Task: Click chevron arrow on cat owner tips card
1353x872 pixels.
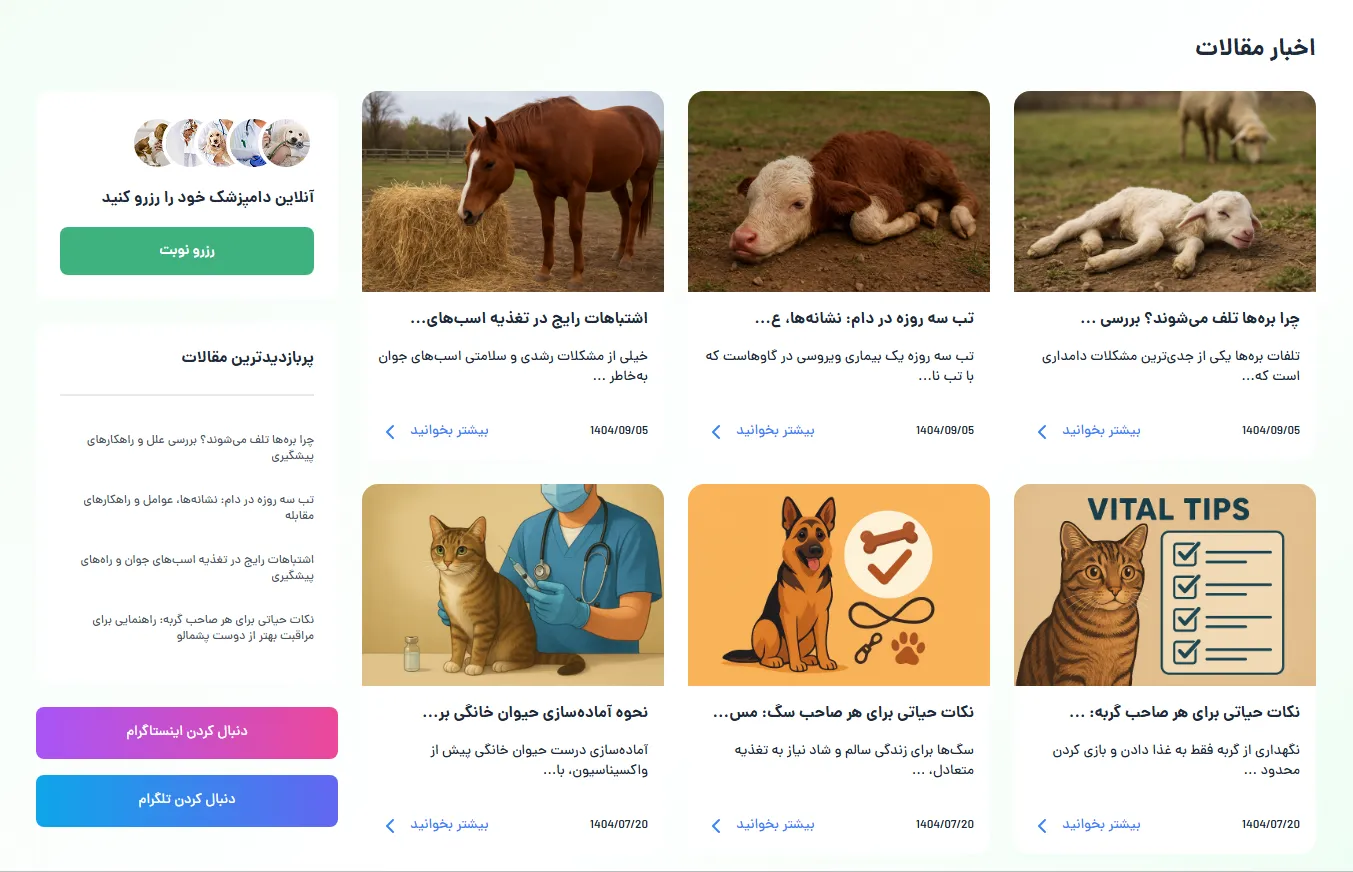Action: 1042,825
